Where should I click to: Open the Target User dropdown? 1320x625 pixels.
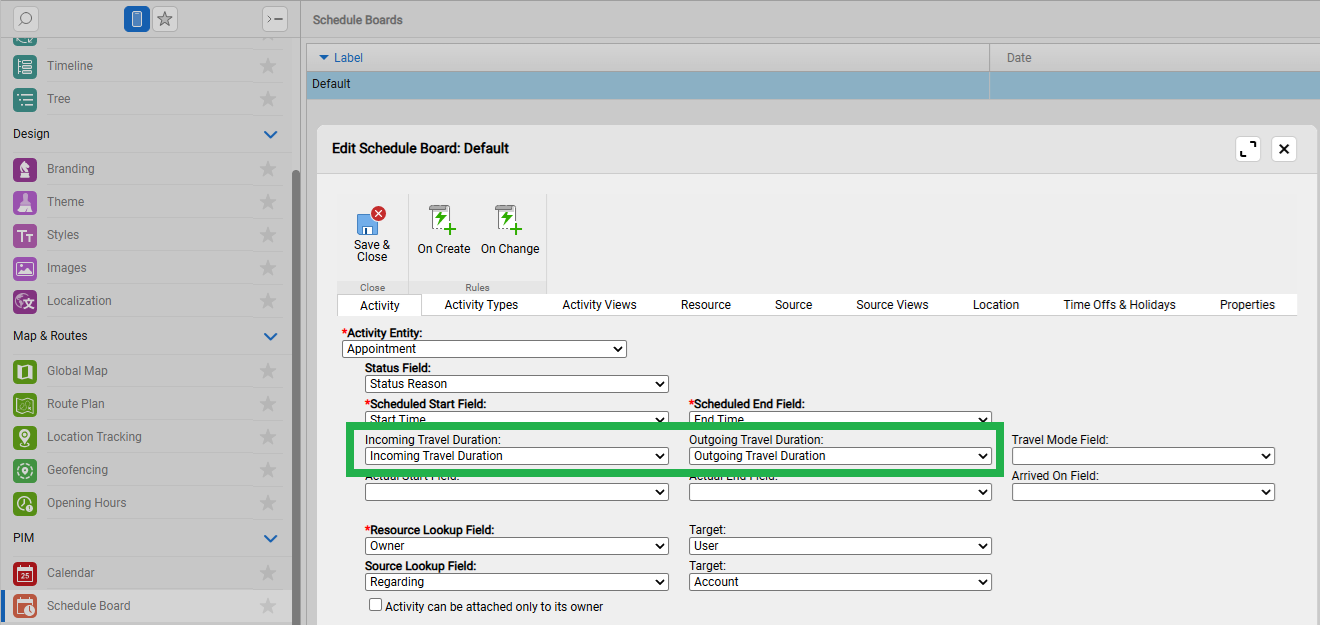[x=840, y=546]
